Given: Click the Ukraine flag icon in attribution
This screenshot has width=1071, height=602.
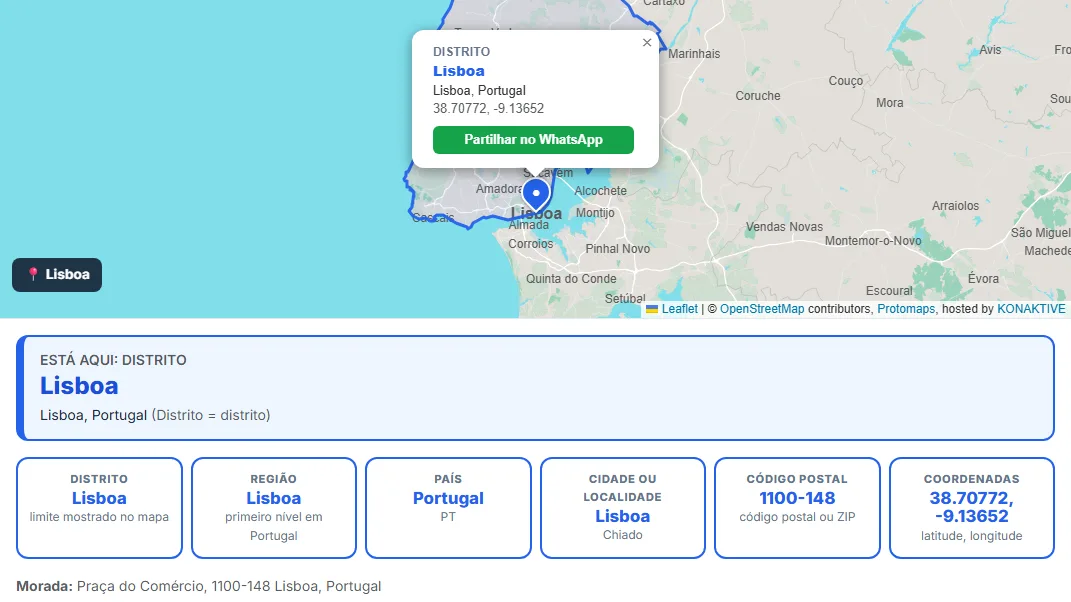Looking at the screenshot, I should point(652,310).
